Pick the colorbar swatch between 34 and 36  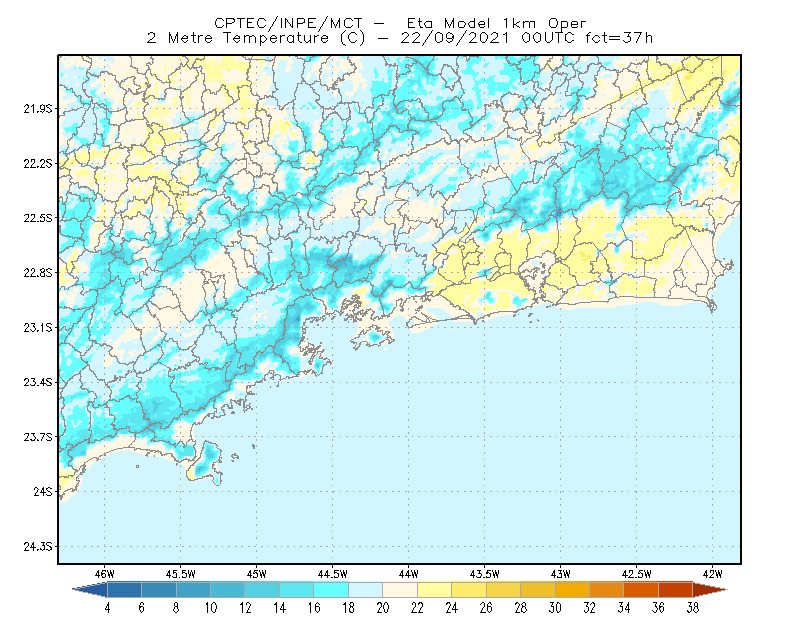point(641,590)
